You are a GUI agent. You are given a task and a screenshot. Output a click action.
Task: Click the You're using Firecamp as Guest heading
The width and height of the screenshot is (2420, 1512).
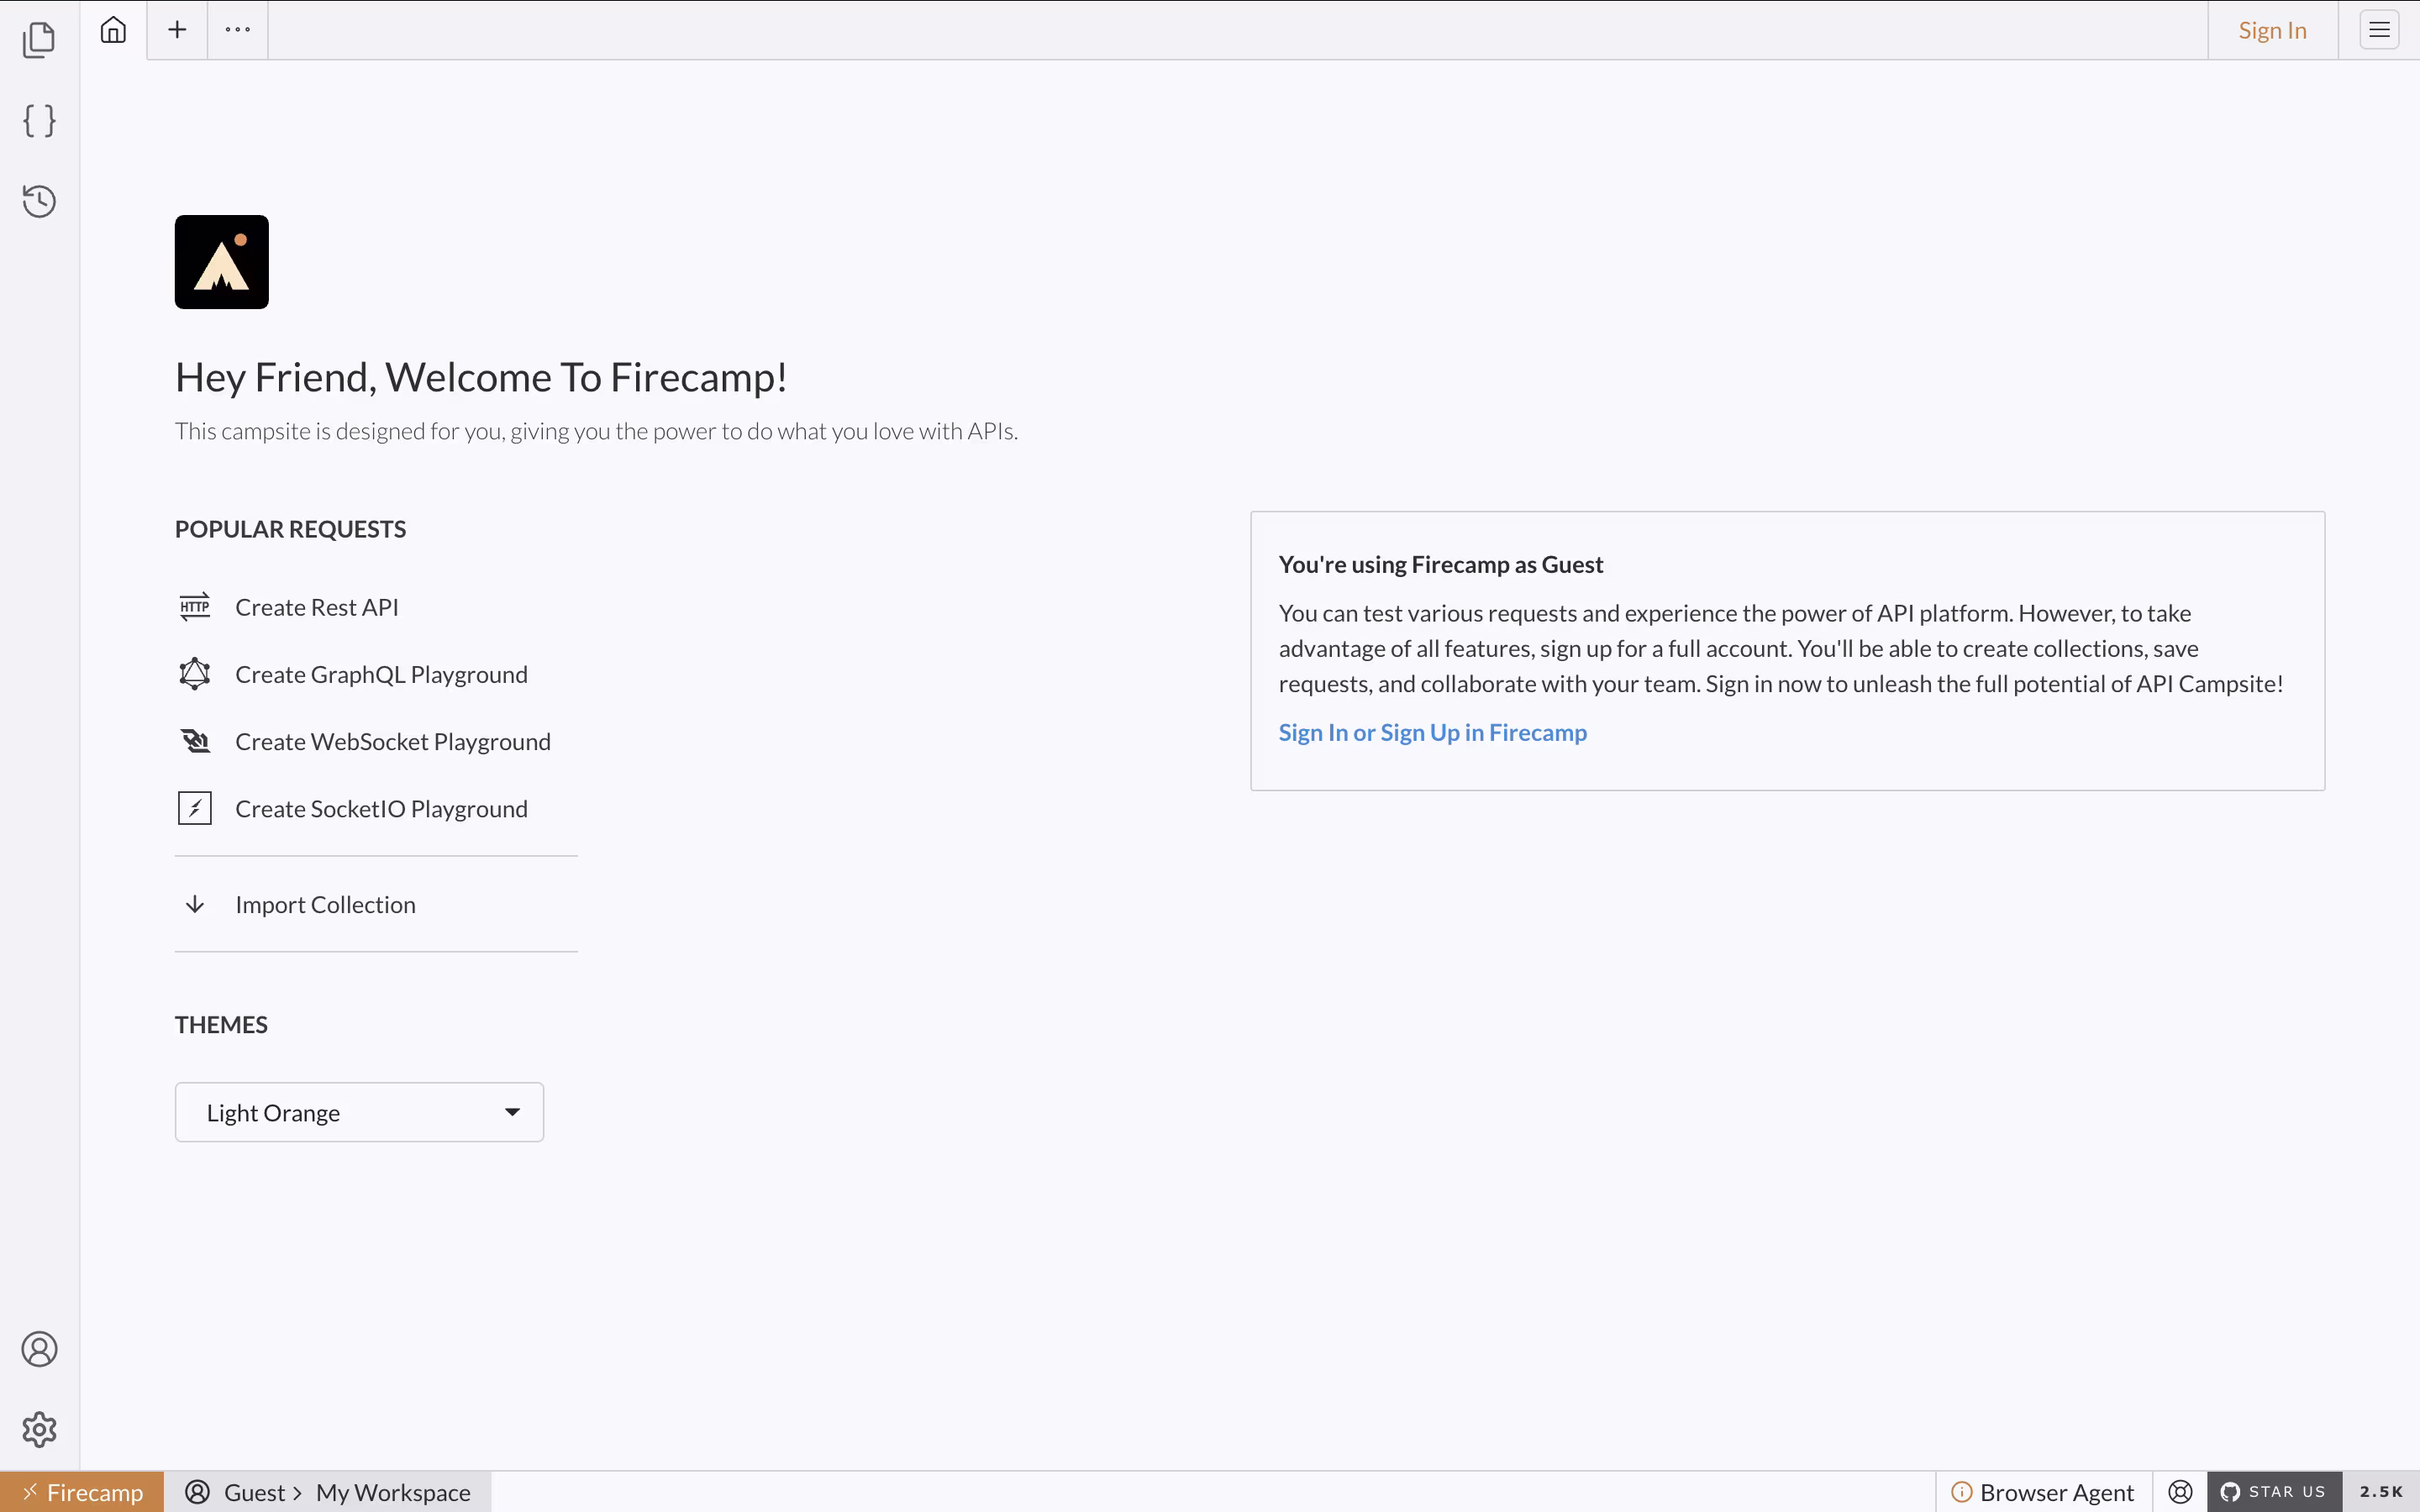point(1440,564)
